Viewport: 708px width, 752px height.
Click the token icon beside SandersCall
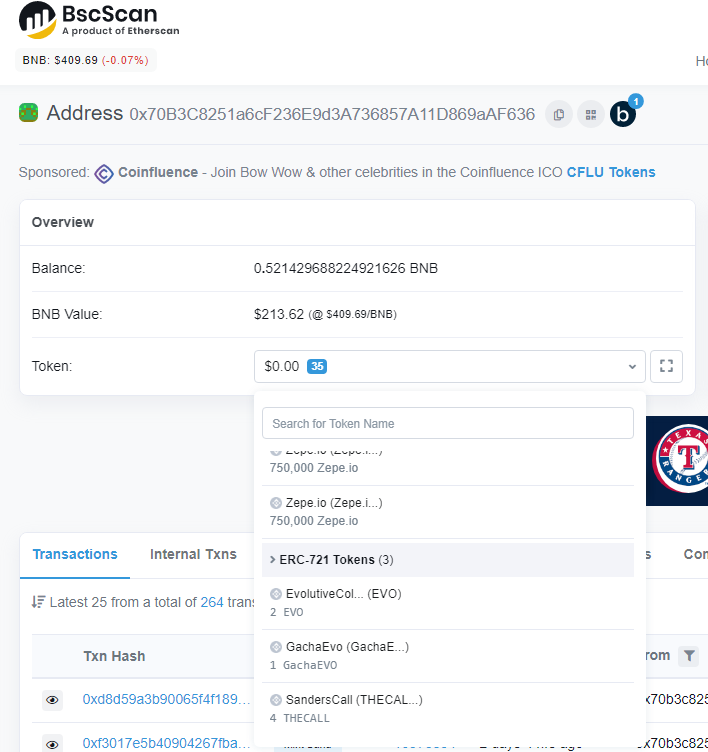click(276, 700)
